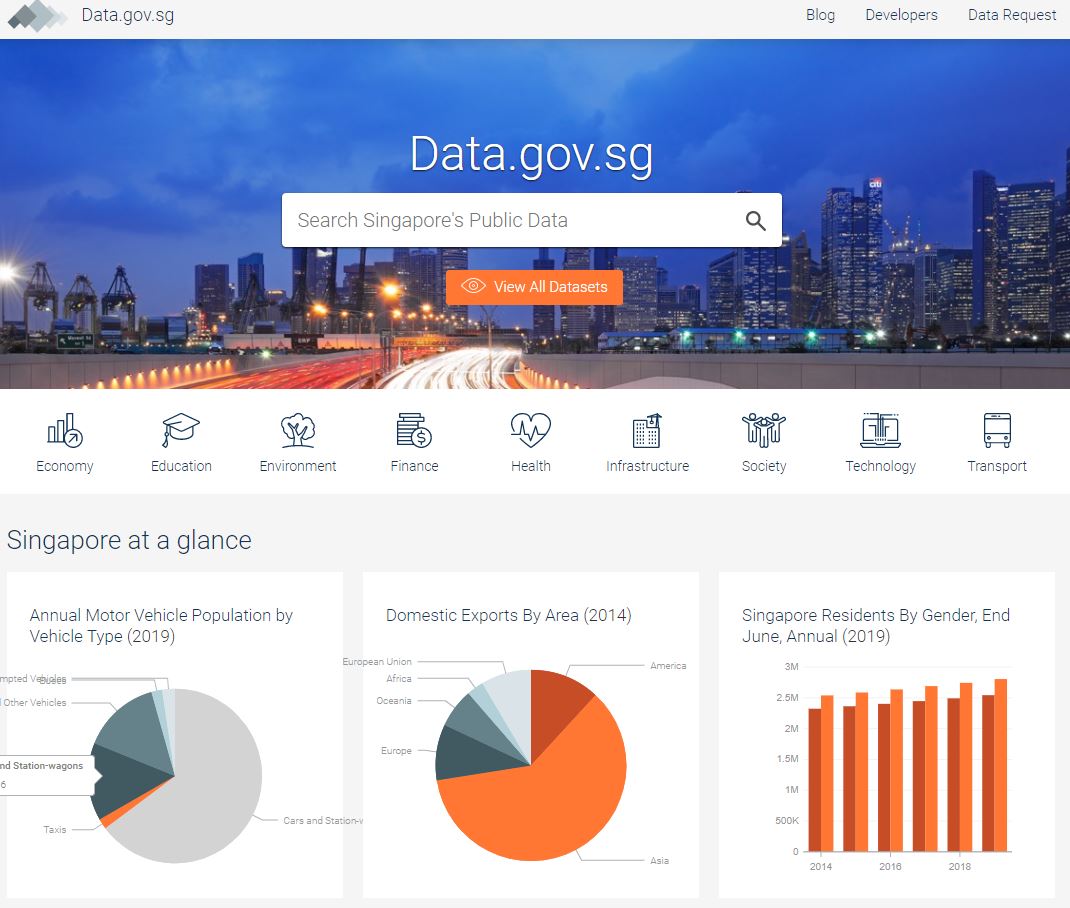Click the Economy category label
The image size is (1070, 908).
tap(65, 466)
